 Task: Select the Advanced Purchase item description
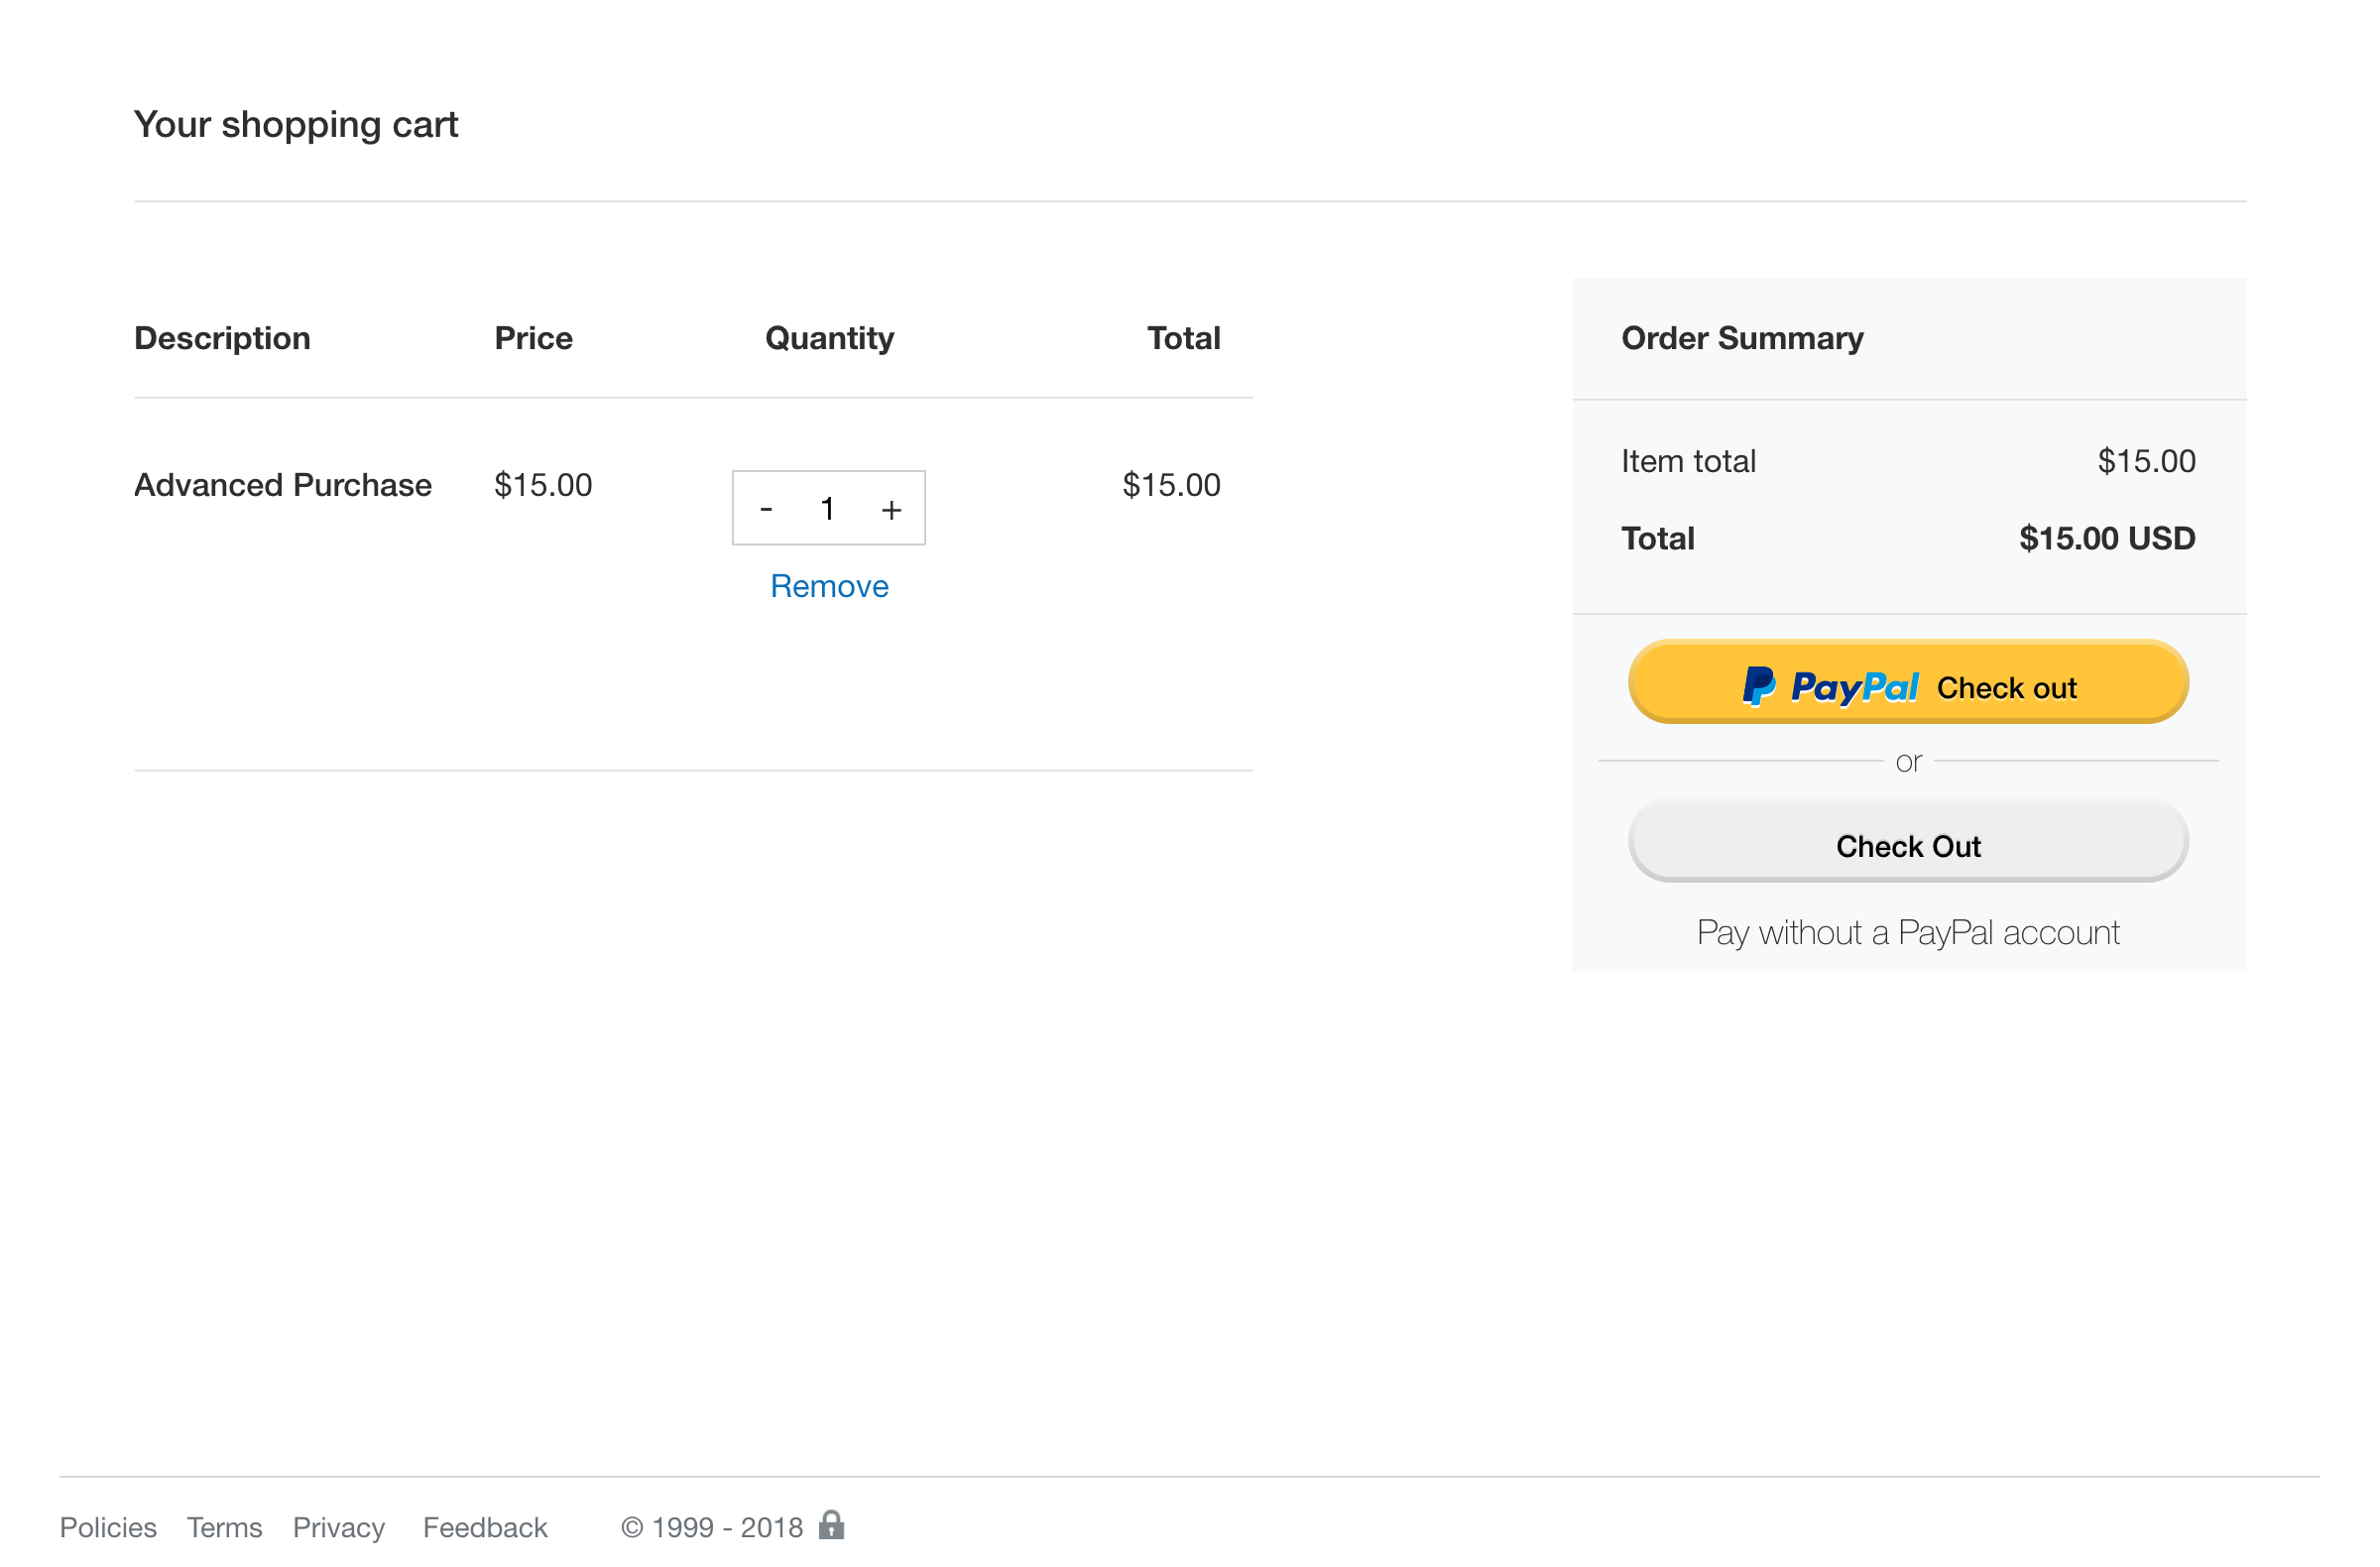[x=283, y=485]
